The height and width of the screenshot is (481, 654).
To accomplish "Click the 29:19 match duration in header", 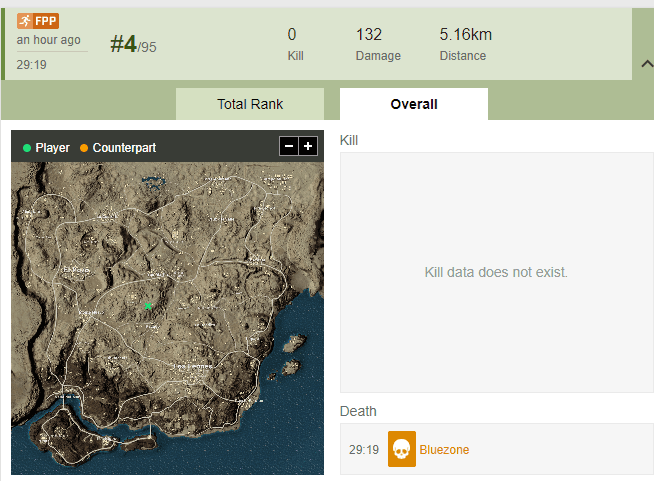I will coord(32,65).
